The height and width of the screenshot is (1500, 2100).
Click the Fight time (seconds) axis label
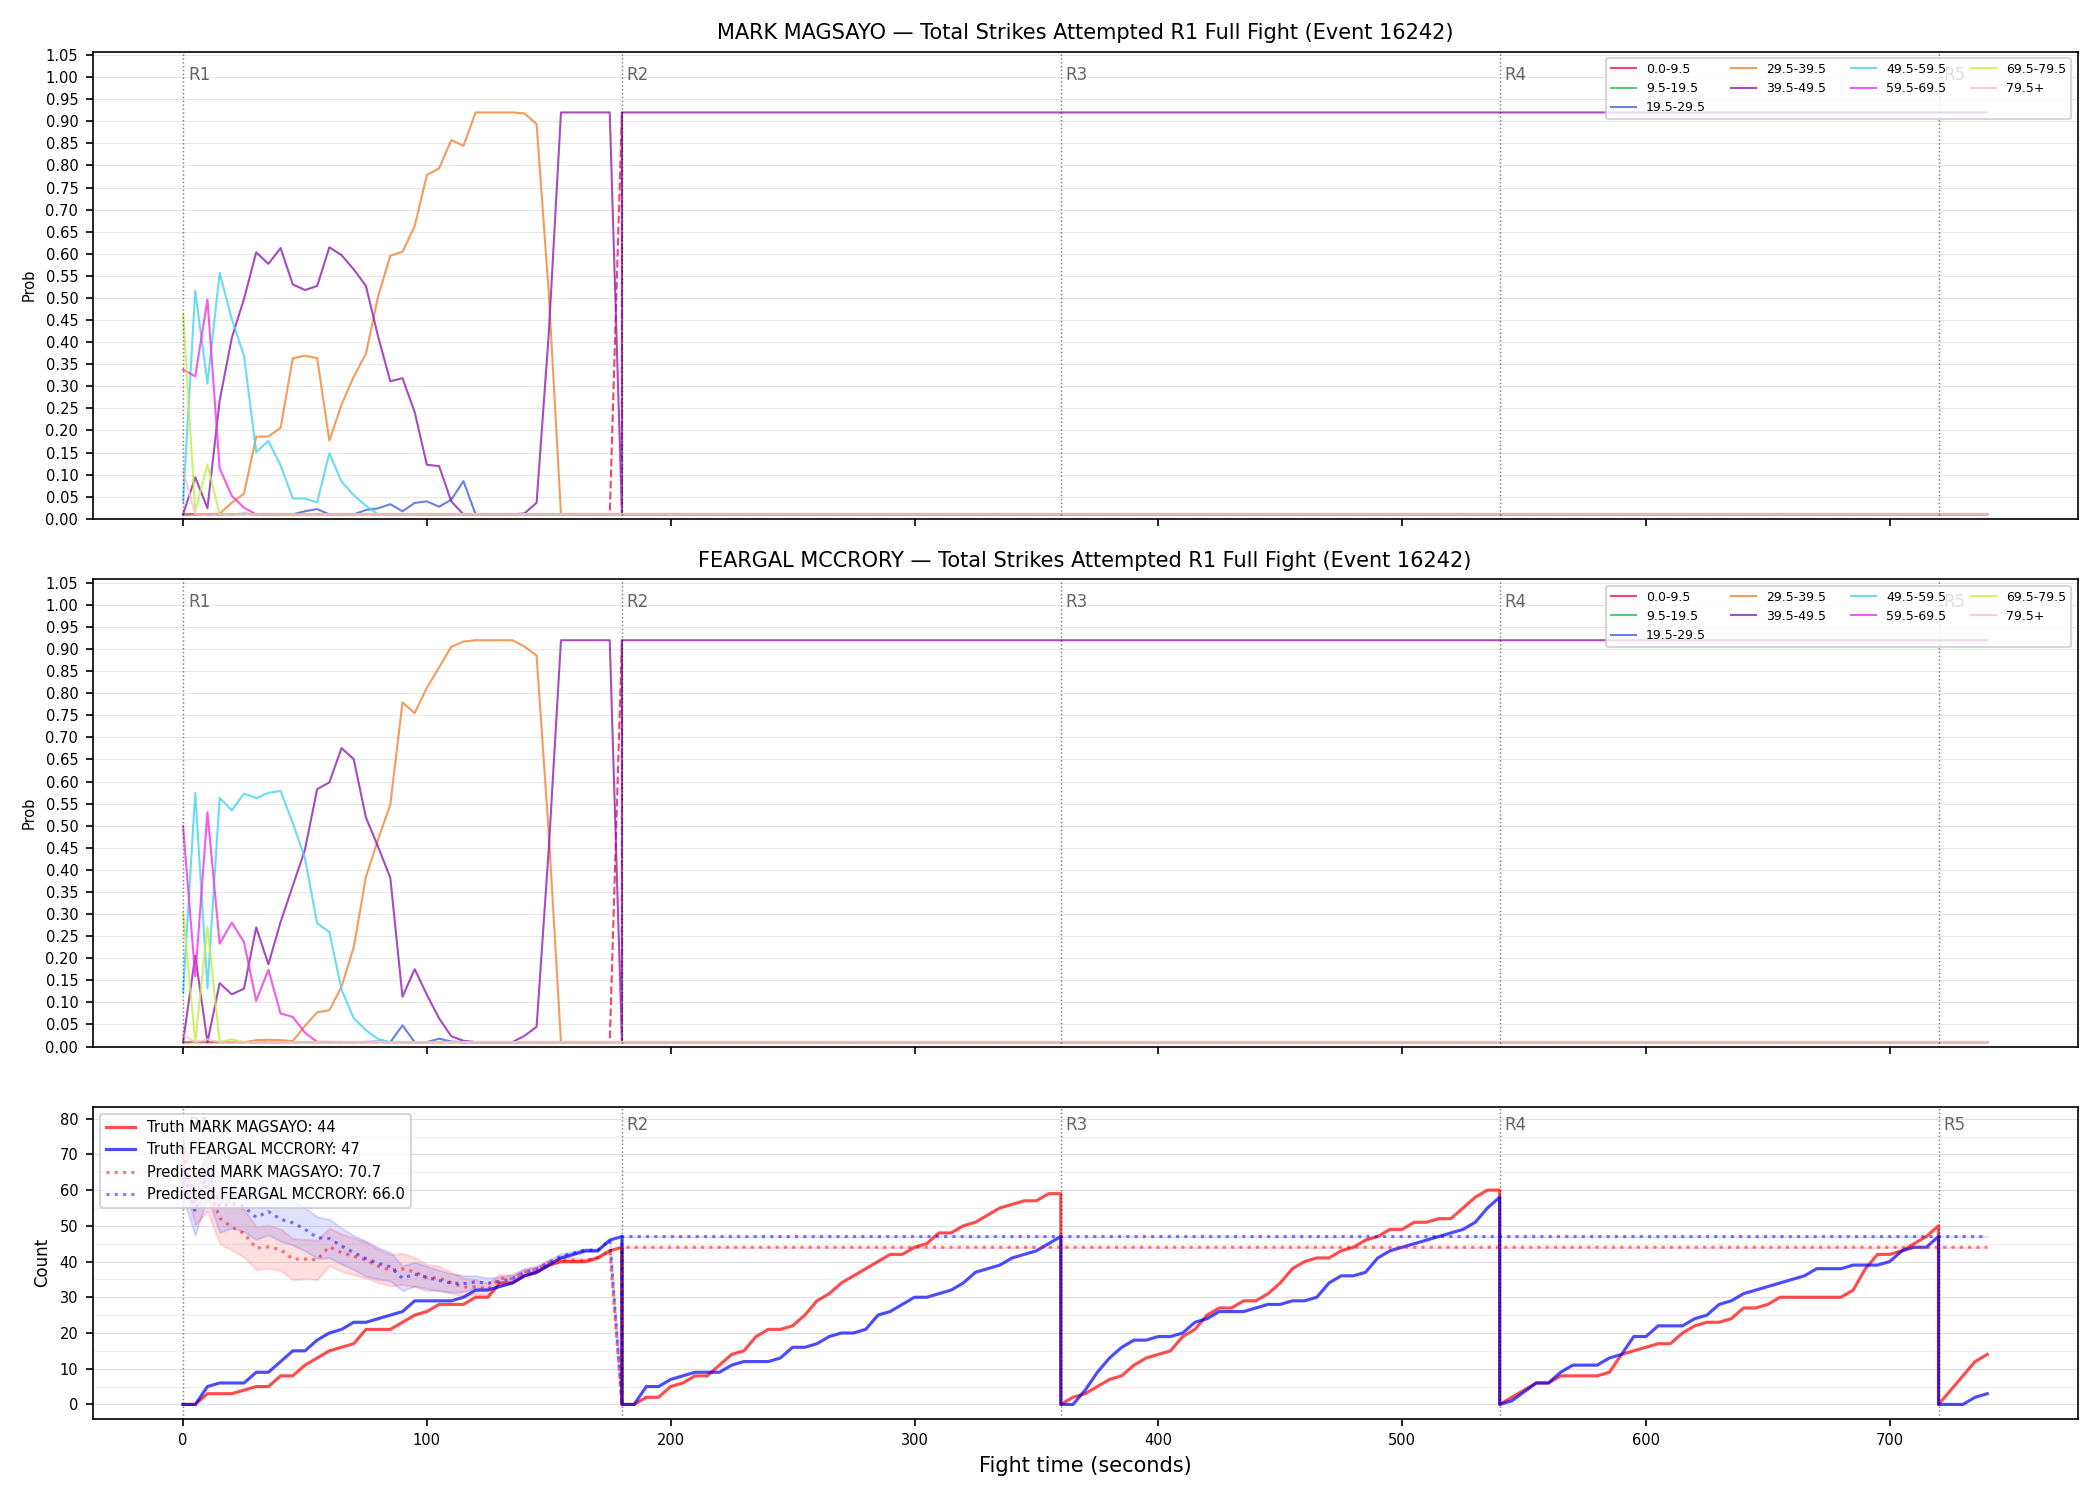(1085, 1465)
